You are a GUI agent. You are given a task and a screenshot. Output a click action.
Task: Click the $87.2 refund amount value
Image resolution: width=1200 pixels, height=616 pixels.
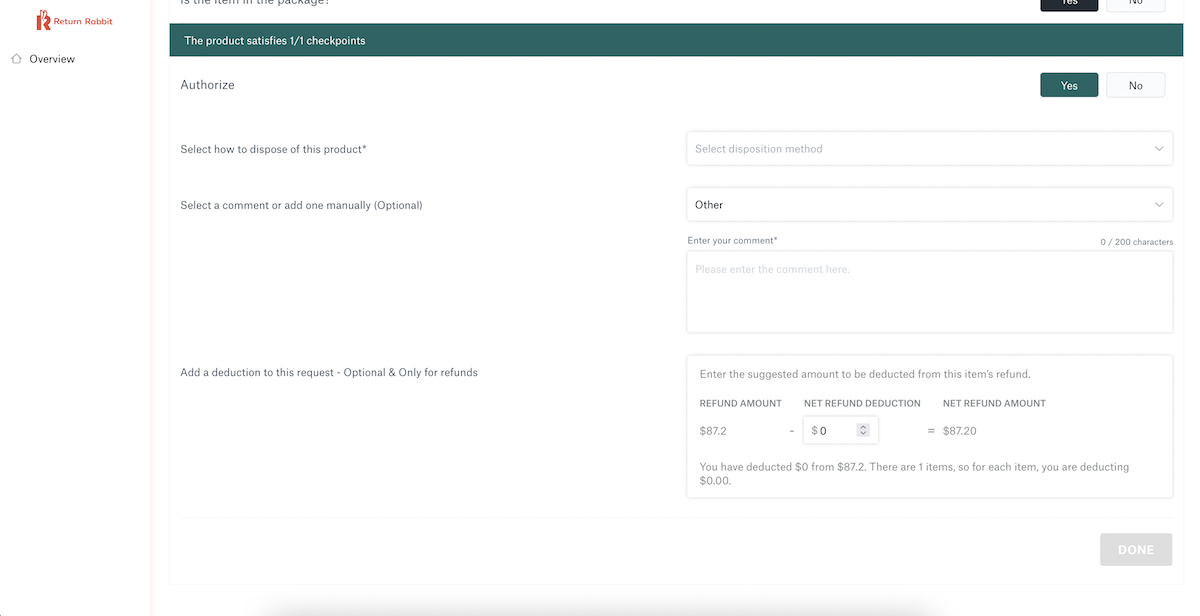(x=713, y=431)
